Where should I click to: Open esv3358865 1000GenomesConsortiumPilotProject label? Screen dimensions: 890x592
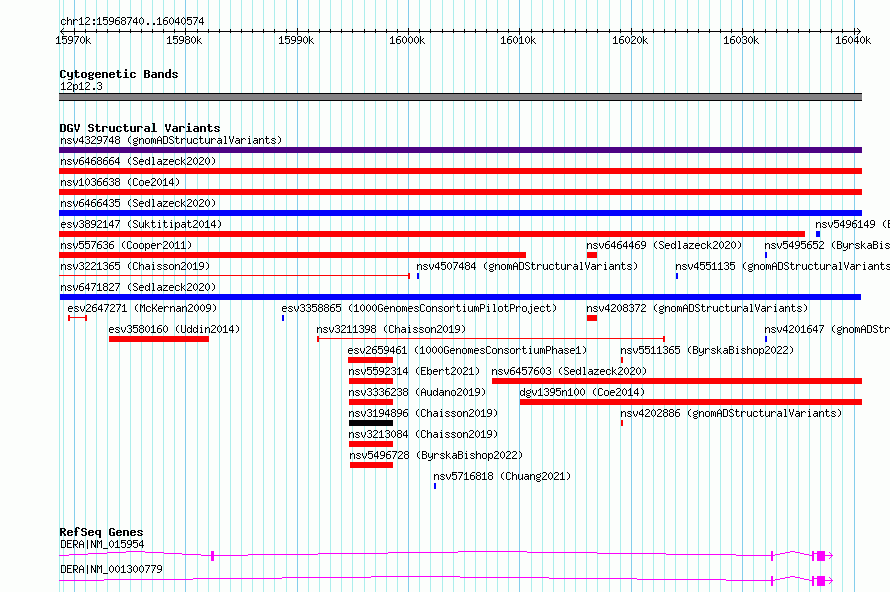[419, 308]
